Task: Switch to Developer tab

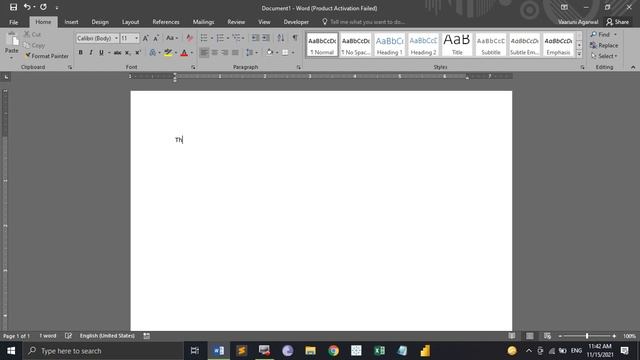Action: tap(296, 22)
